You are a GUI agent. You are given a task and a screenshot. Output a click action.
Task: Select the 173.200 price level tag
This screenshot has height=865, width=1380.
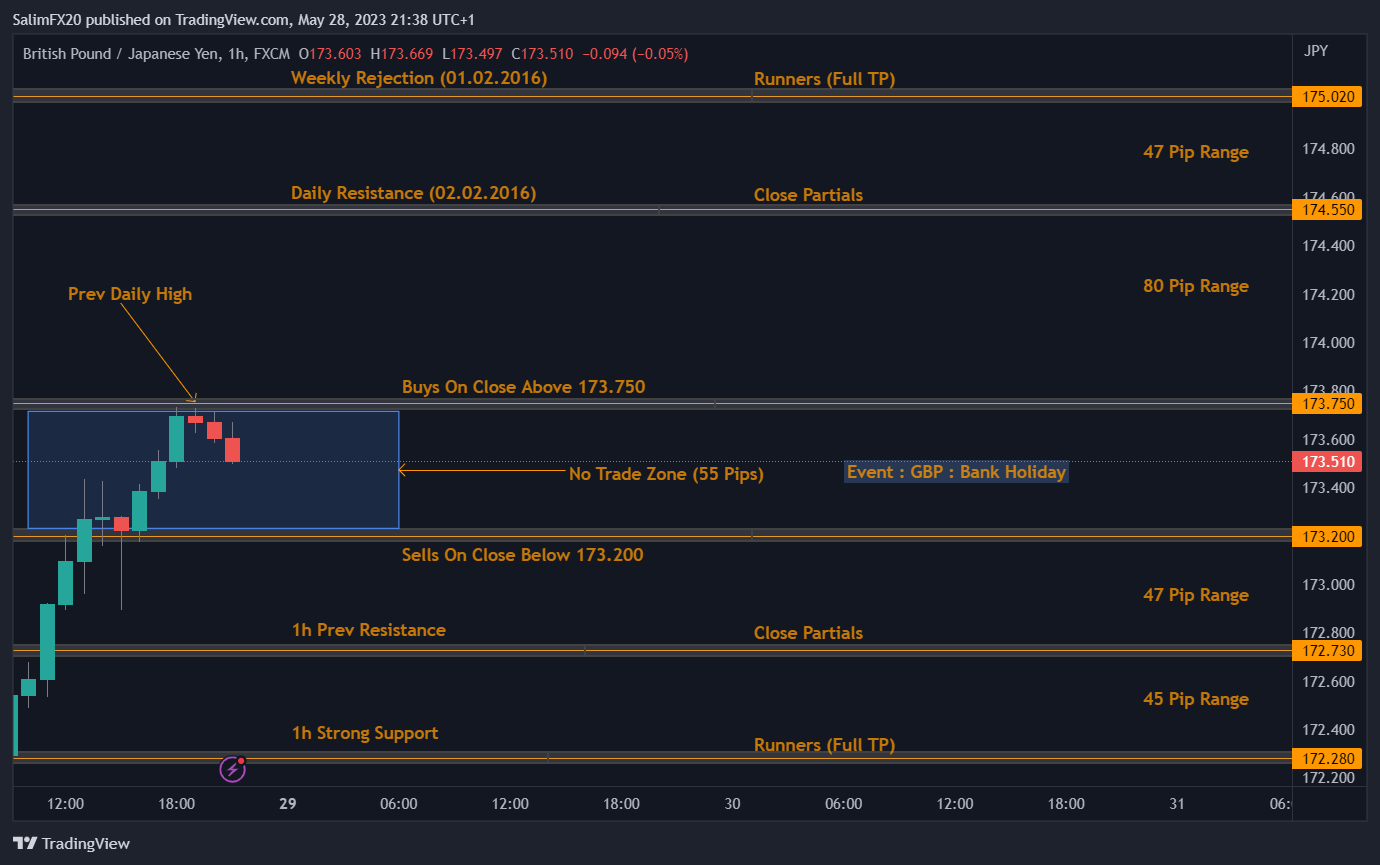click(1327, 537)
